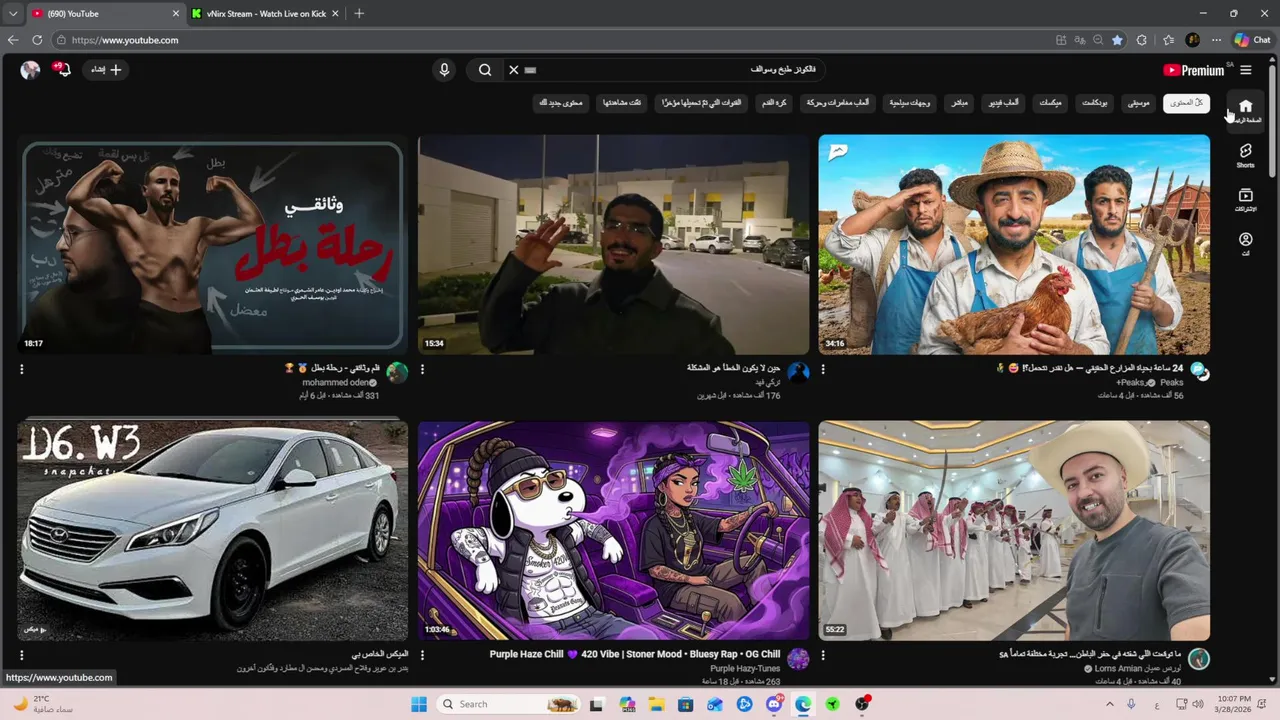
Task: Select the 'ميكسات' filter chip
Action: tap(1050, 103)
